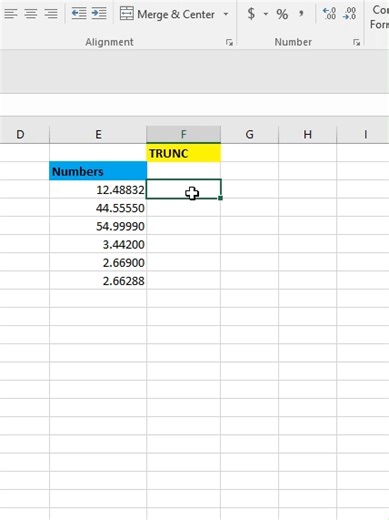Open Alignment settings dialog launcher
The image size is (389, 520).
point(229,42)
